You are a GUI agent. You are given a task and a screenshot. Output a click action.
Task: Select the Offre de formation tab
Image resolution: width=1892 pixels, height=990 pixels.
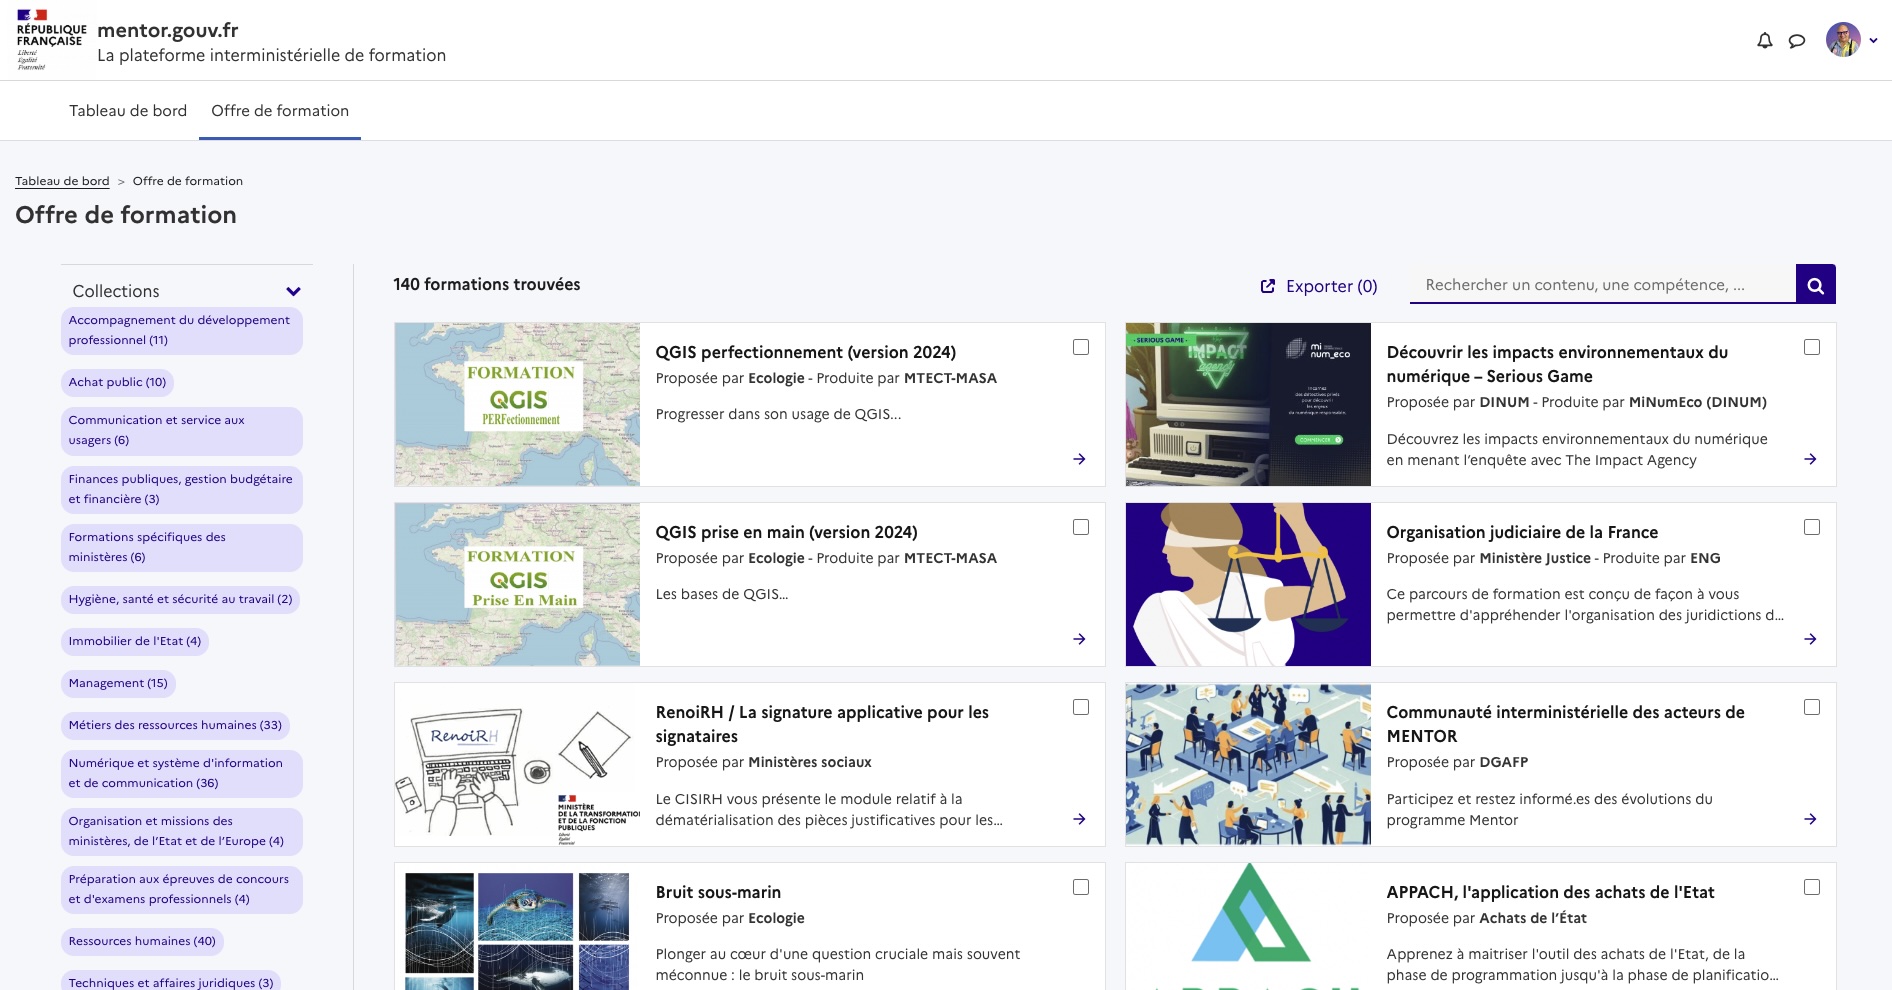click(280, 111)
